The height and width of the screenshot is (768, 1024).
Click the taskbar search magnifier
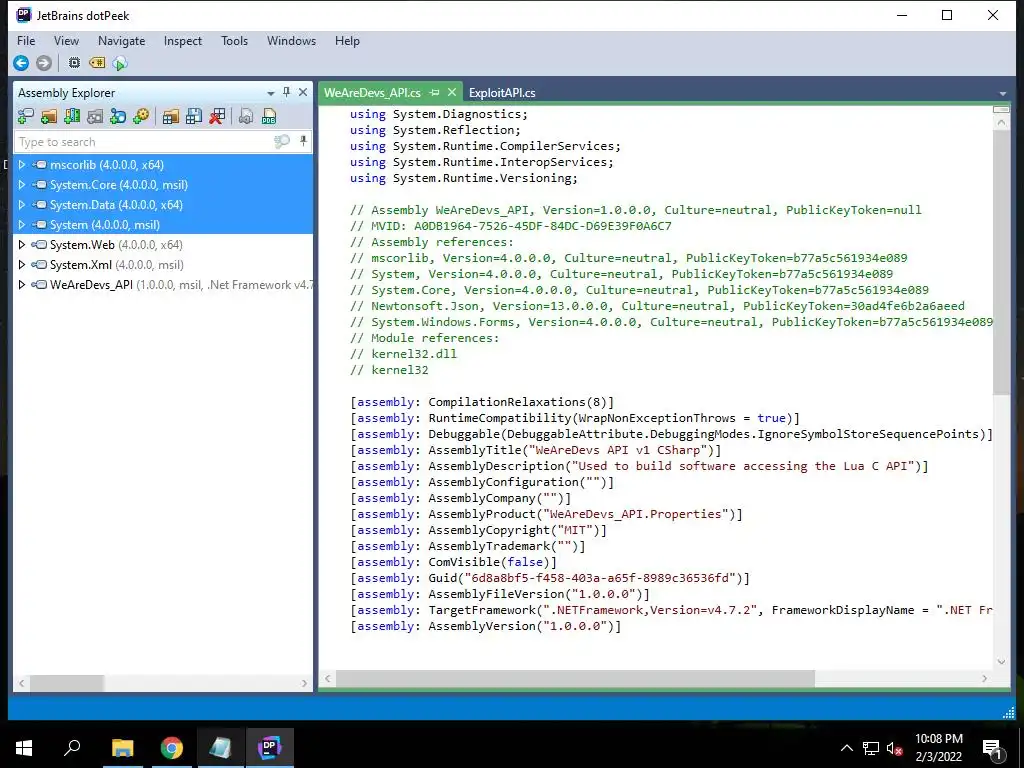coord(72,748)
